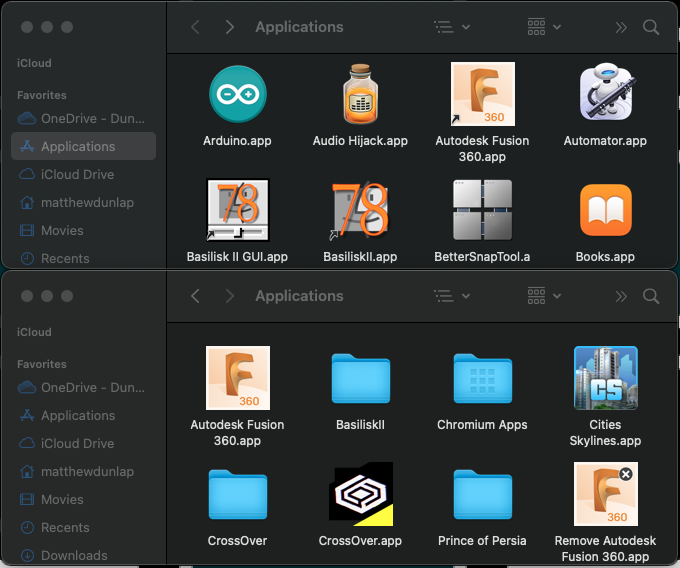Screen dimensions: 680x568
Task: Select Autodesk Fusion 360.app in bottom window
Action: (x=238, y=378)
